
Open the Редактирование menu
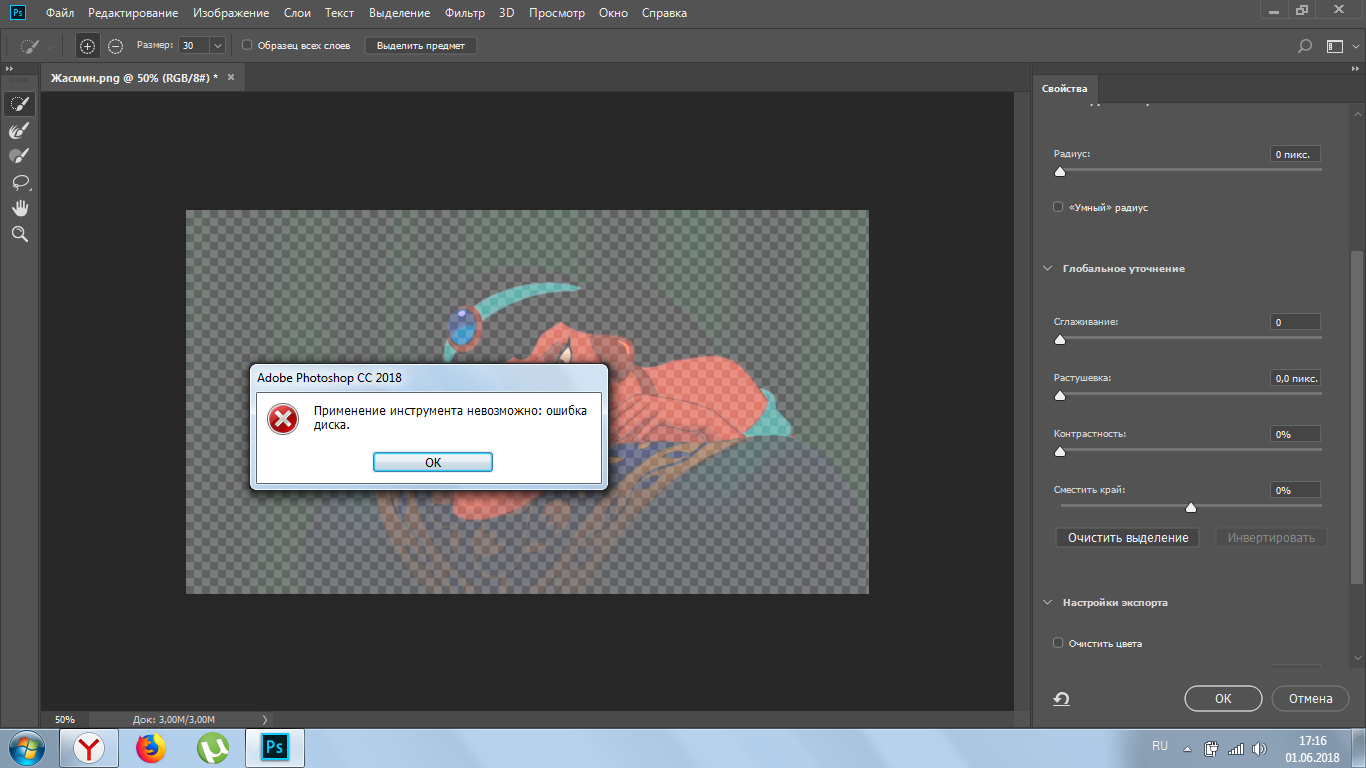click(x=133, y=13)
